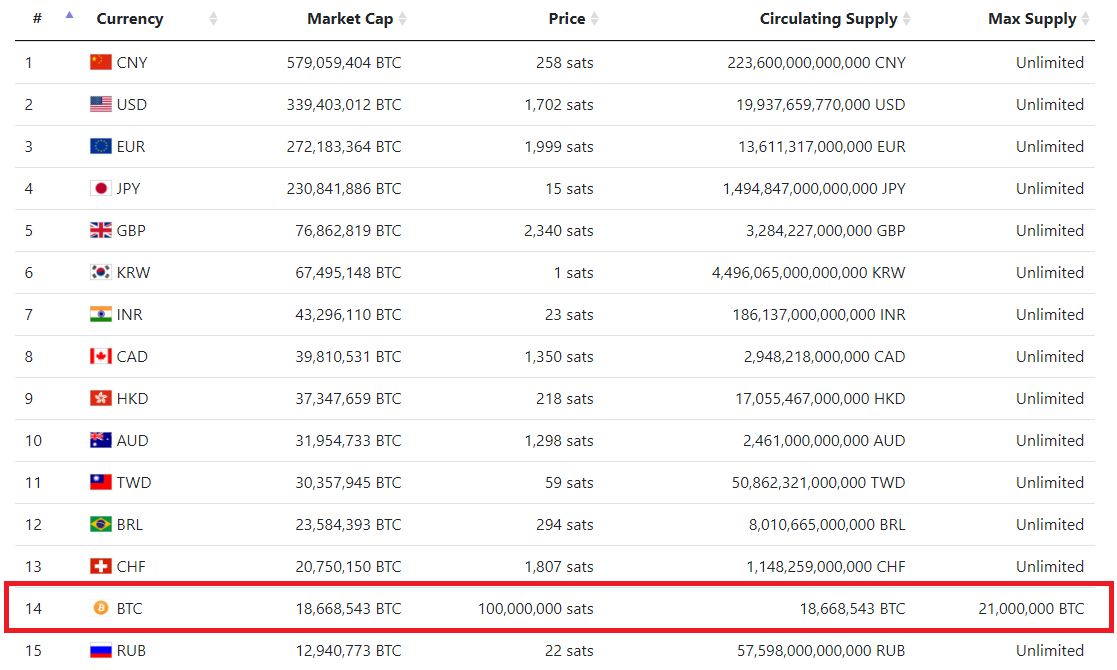This screenshot has height=670, width=1117.
Task: Open the CHF currency name
Action: [x=131, y=567]
